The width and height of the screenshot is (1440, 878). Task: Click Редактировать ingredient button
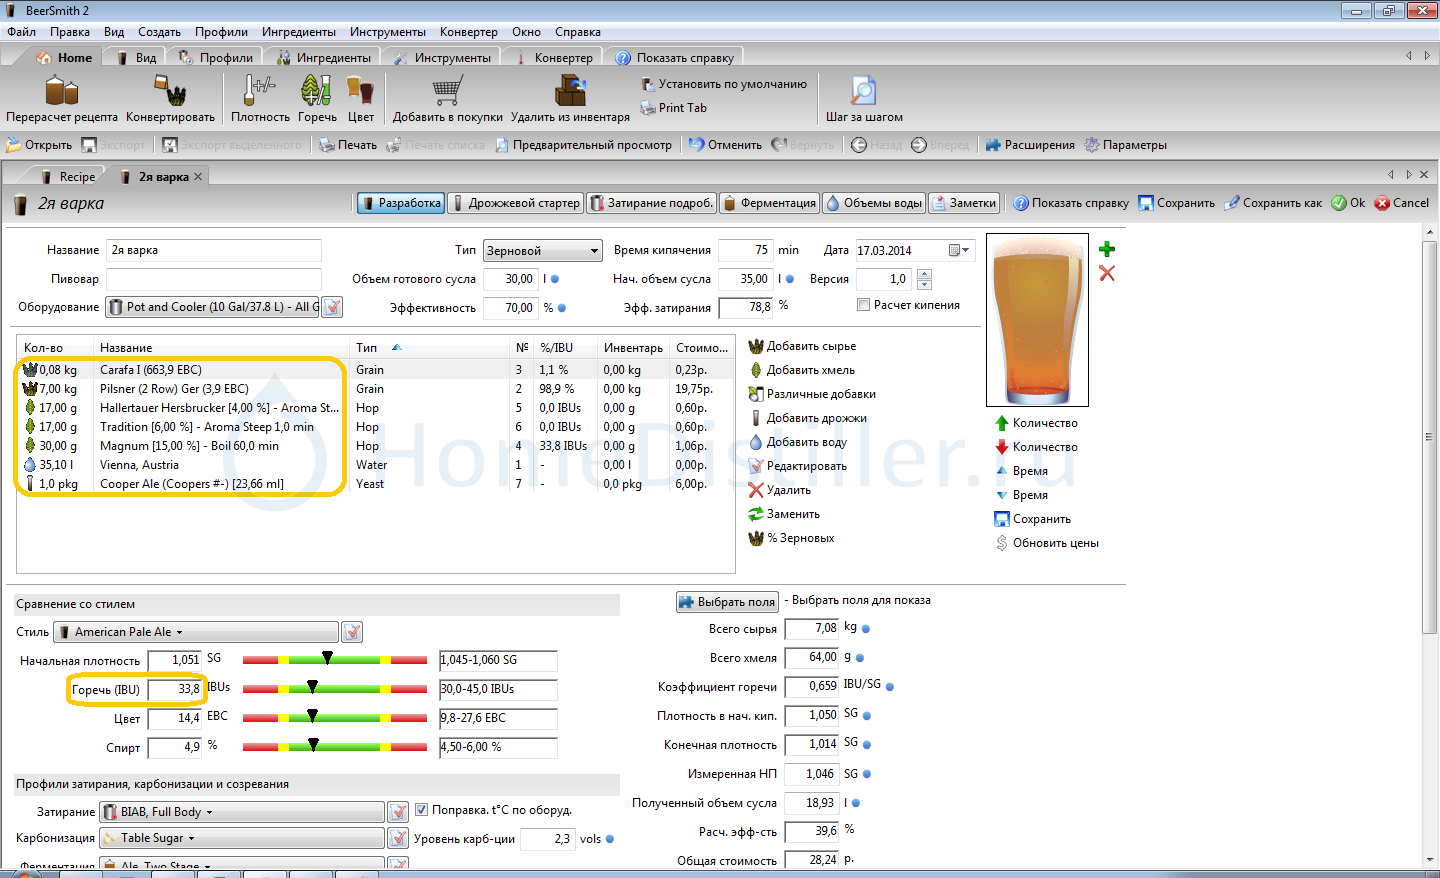pyautogui.click(x=797, y=466)
